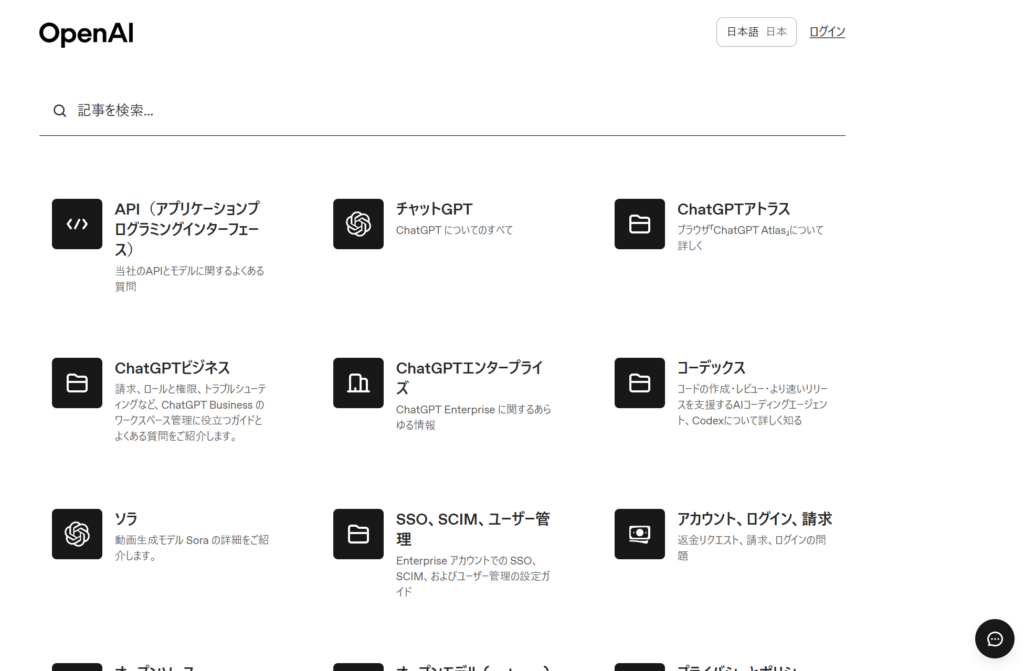Click the SSO、SCIM folder icon
Viewport: 1024px width, 671px height.
coord(358,534)
